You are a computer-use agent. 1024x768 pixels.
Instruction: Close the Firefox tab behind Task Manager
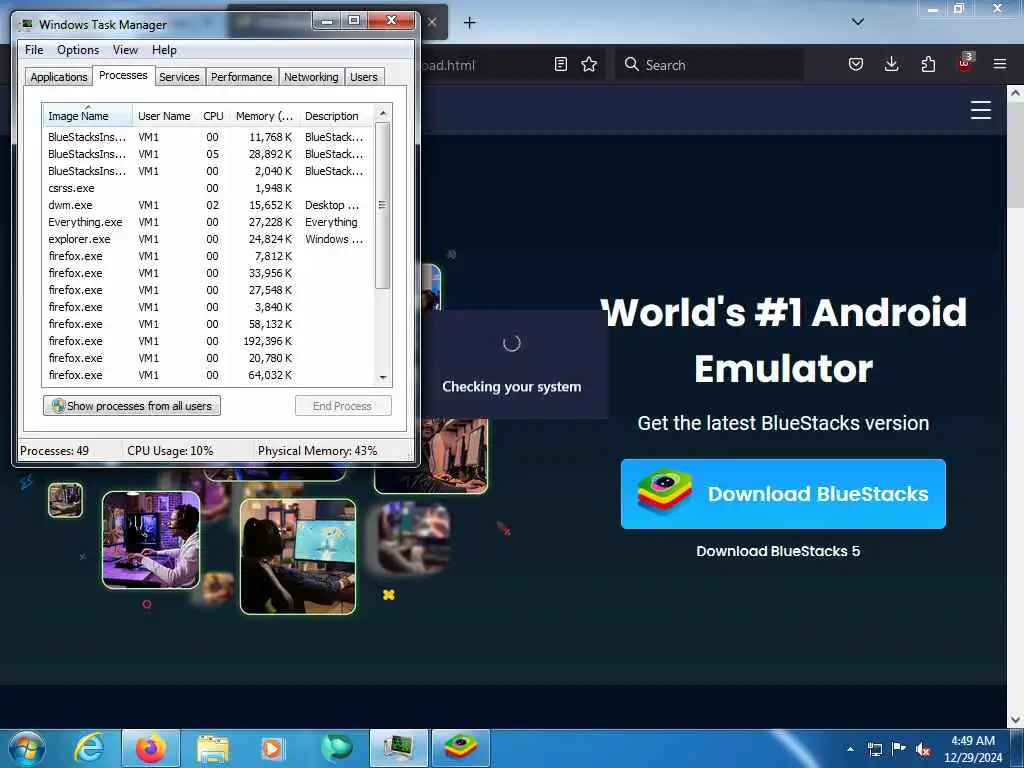[432, 22]
